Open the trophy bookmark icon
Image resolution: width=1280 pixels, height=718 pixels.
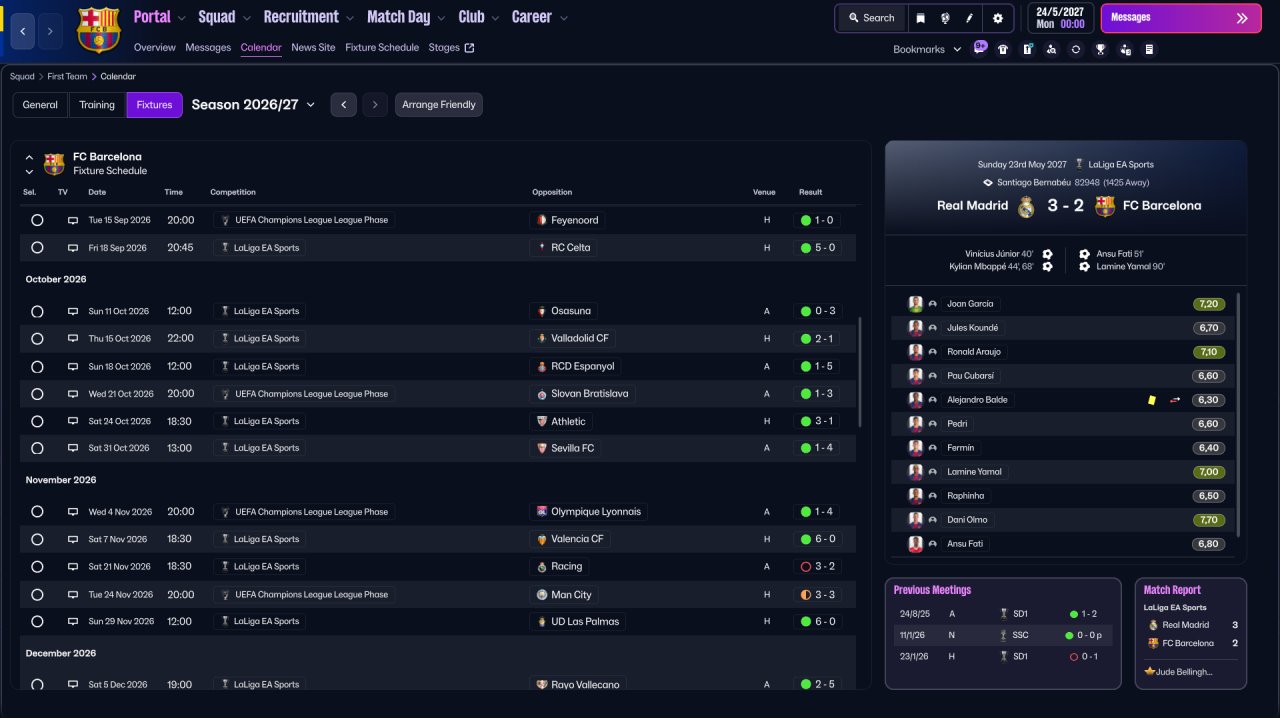point(1100,49)
